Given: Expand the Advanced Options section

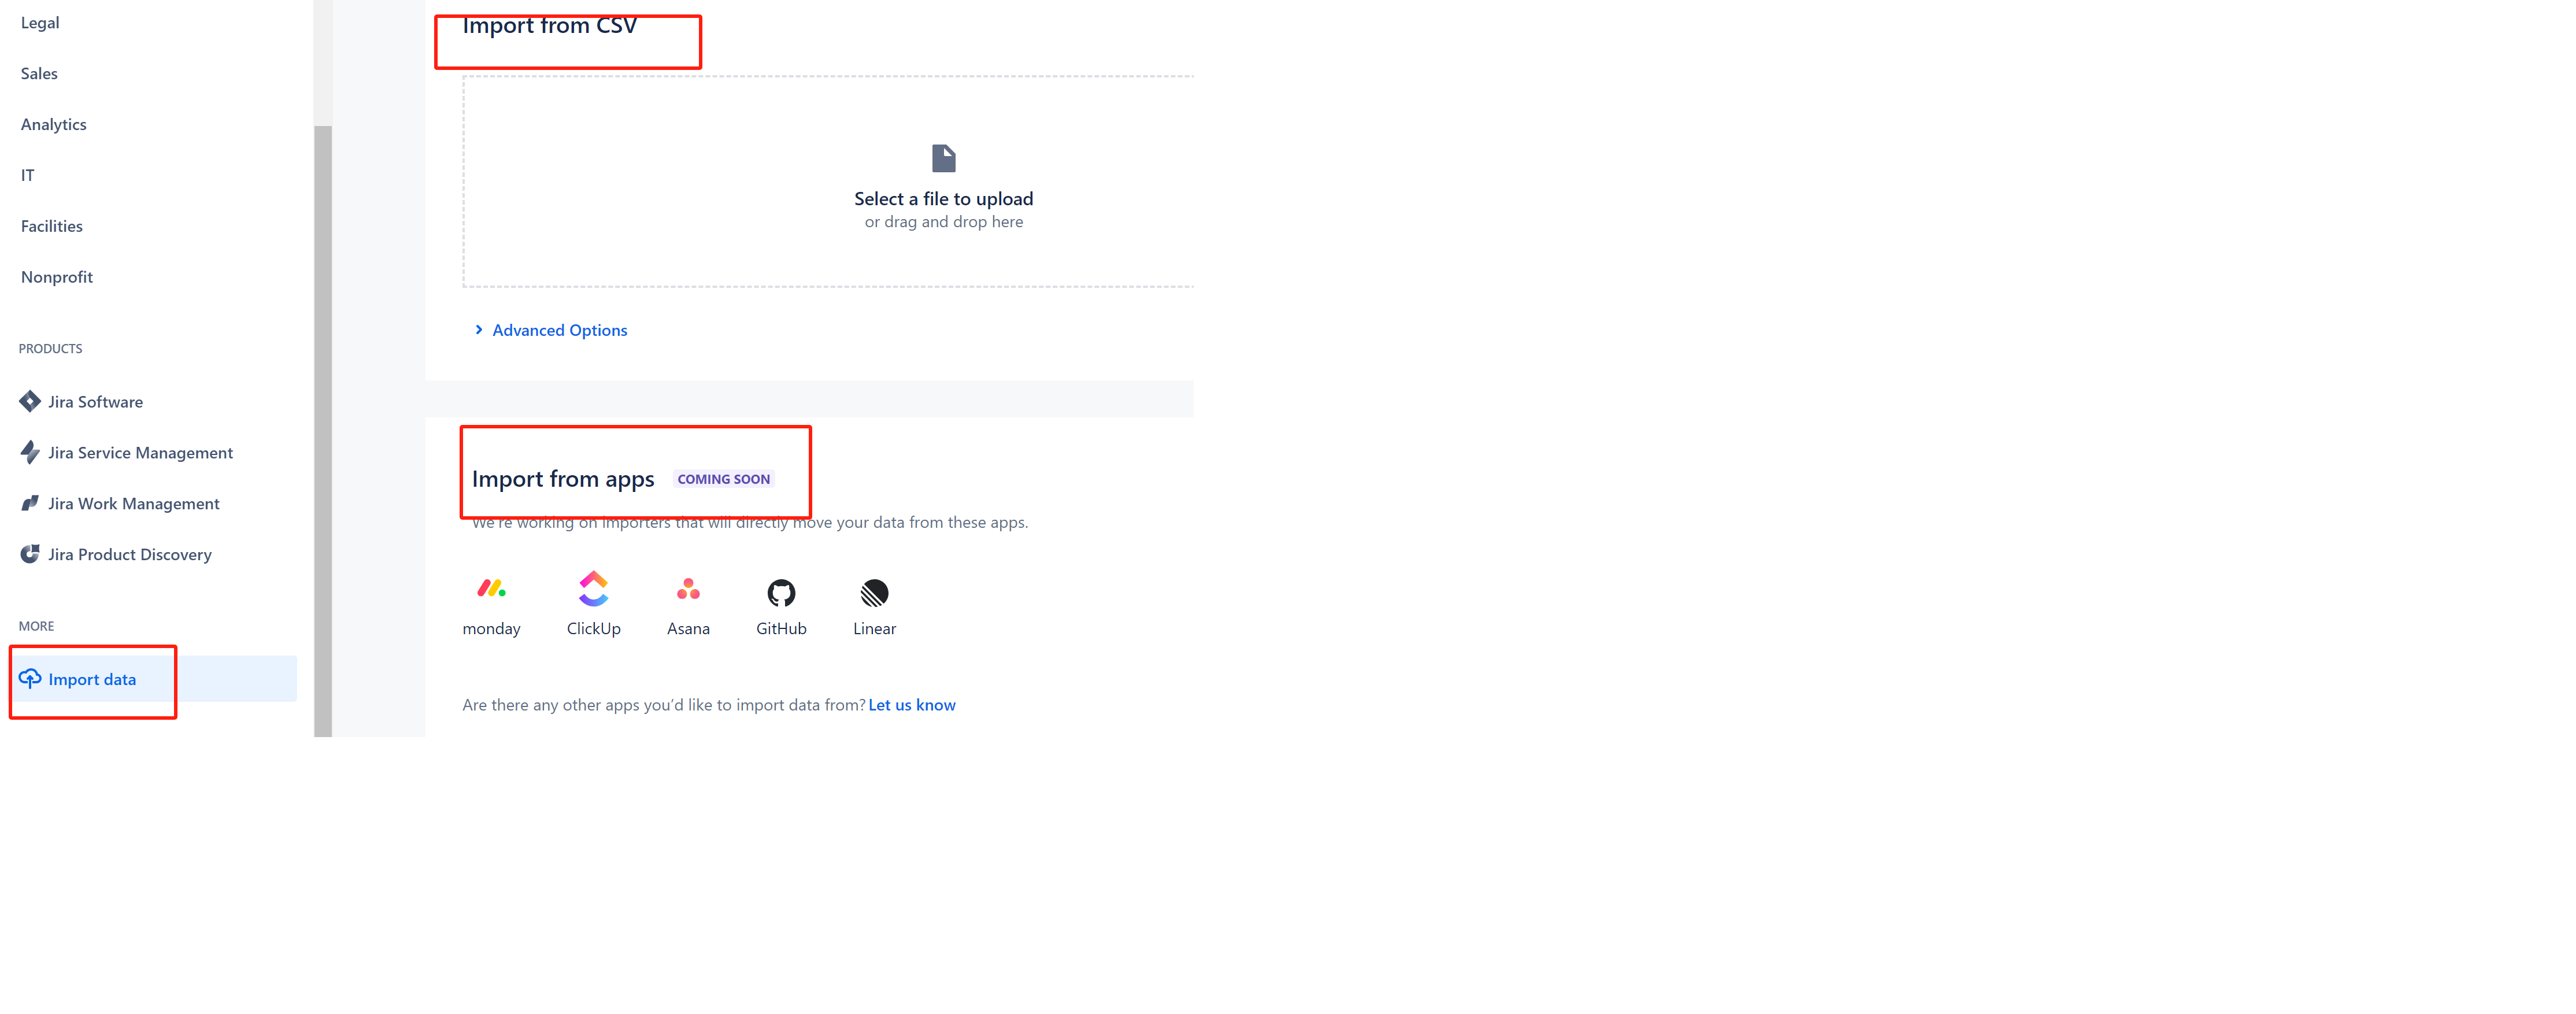Looking at the screenshot, I should (559, 329).
